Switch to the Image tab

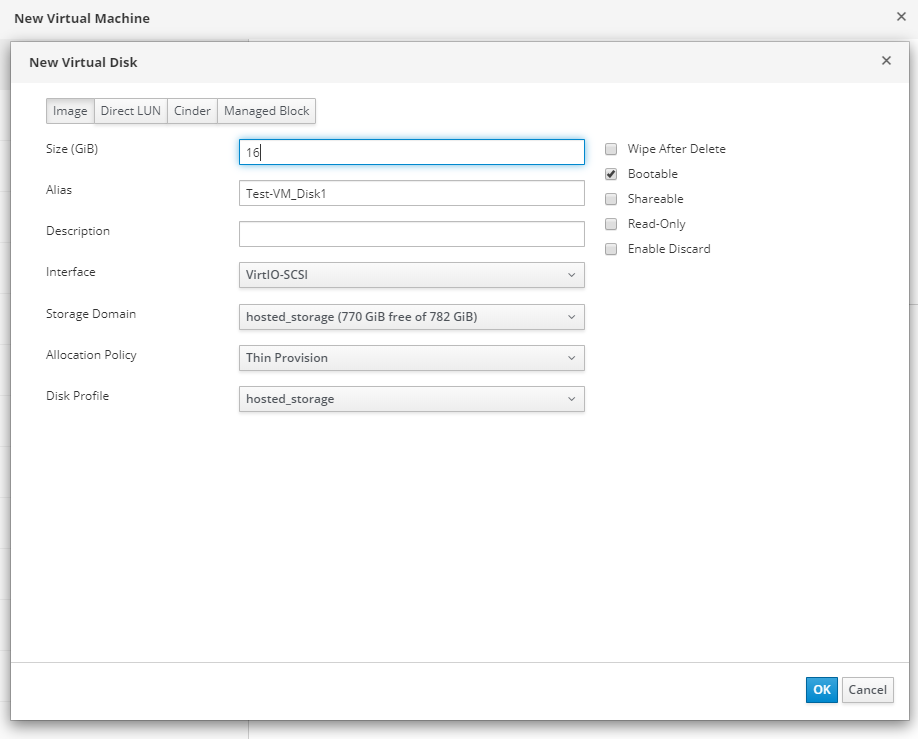[70, 111]
